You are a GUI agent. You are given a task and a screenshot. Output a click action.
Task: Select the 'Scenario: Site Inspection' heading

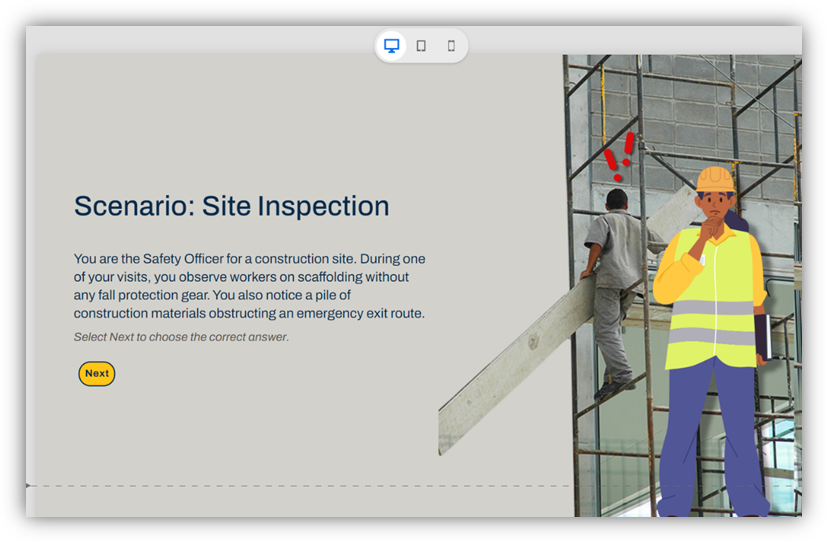231,206
